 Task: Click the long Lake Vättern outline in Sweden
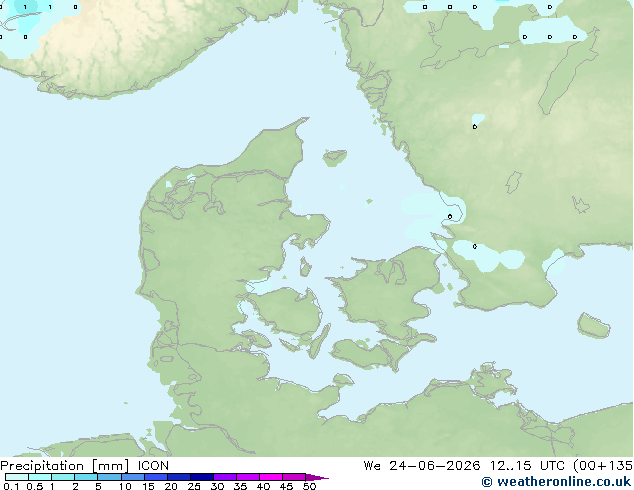point(568,71)
